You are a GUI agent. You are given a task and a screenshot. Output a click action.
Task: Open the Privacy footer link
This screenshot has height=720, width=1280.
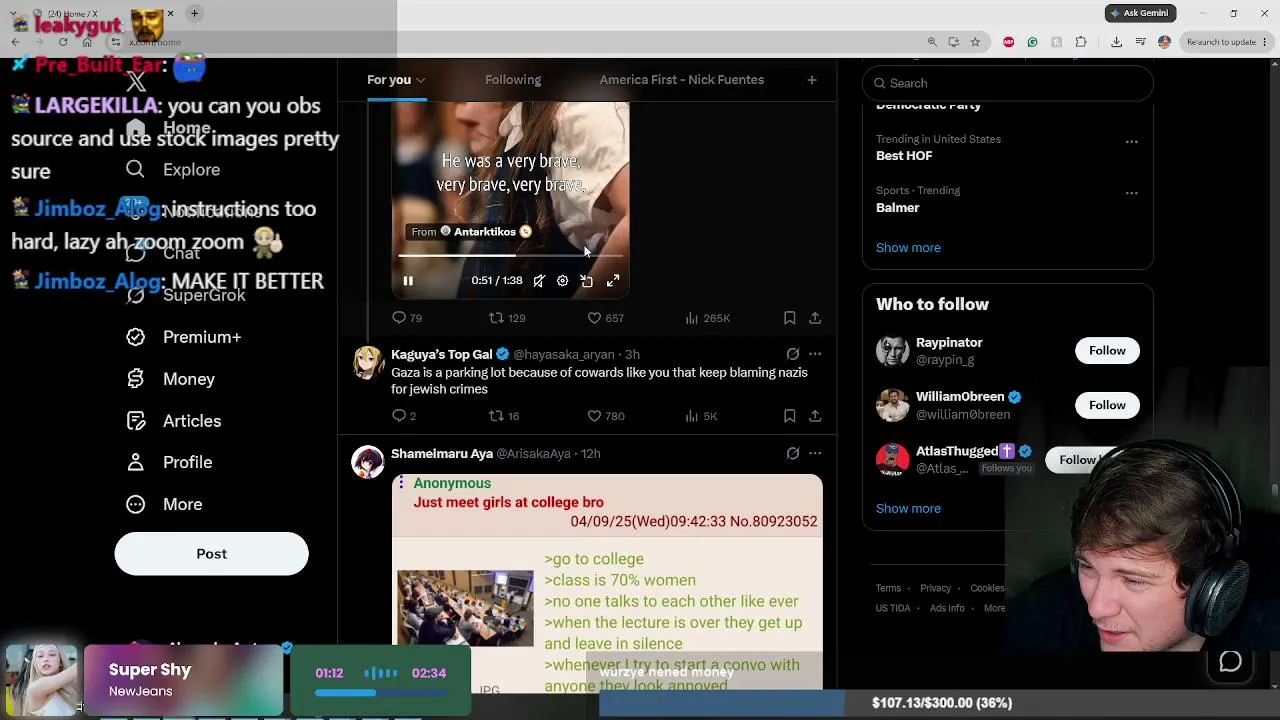[x=936, y=588]
